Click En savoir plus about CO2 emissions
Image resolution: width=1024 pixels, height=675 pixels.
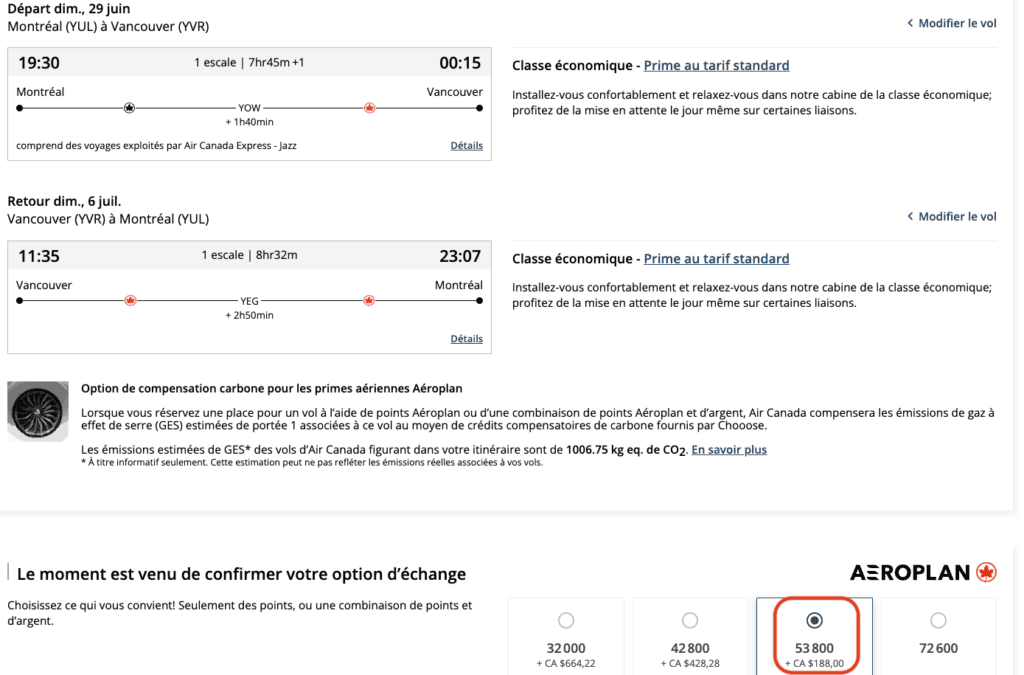(729, 450)
